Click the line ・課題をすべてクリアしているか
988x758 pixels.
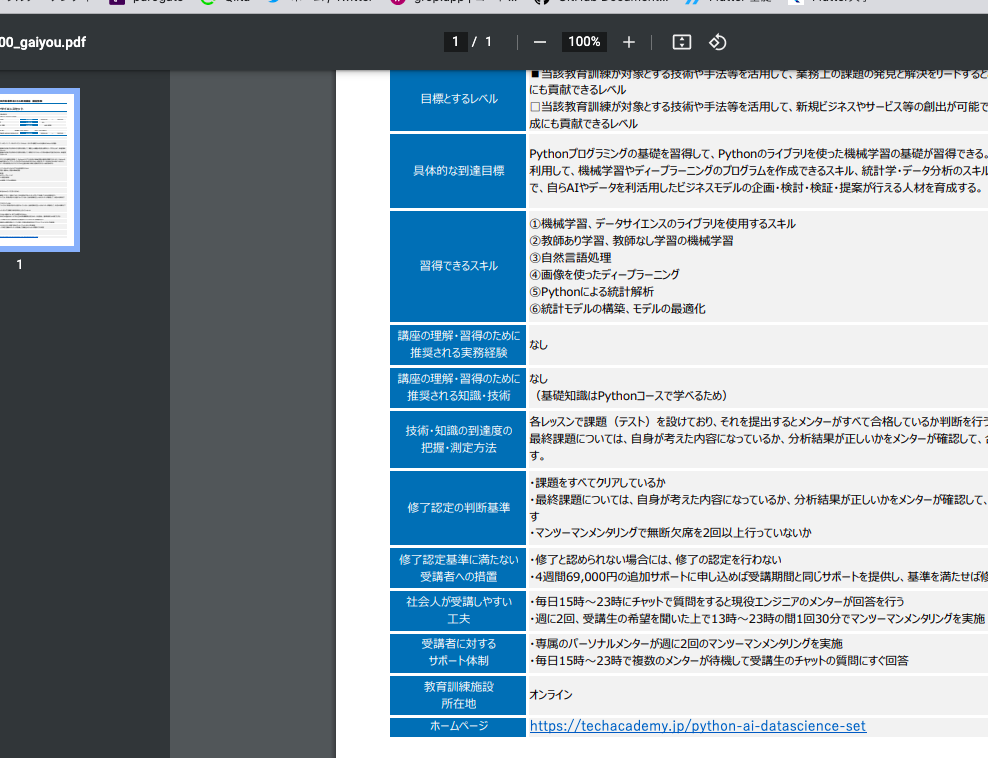597,483
